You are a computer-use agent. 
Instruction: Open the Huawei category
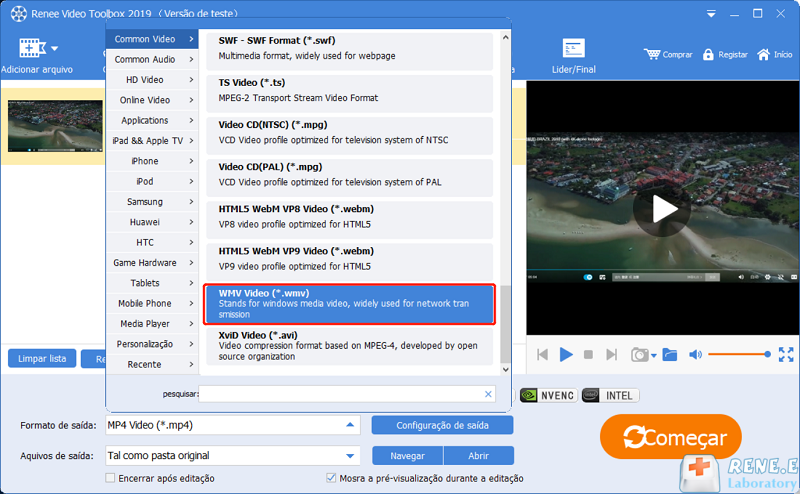152,222
